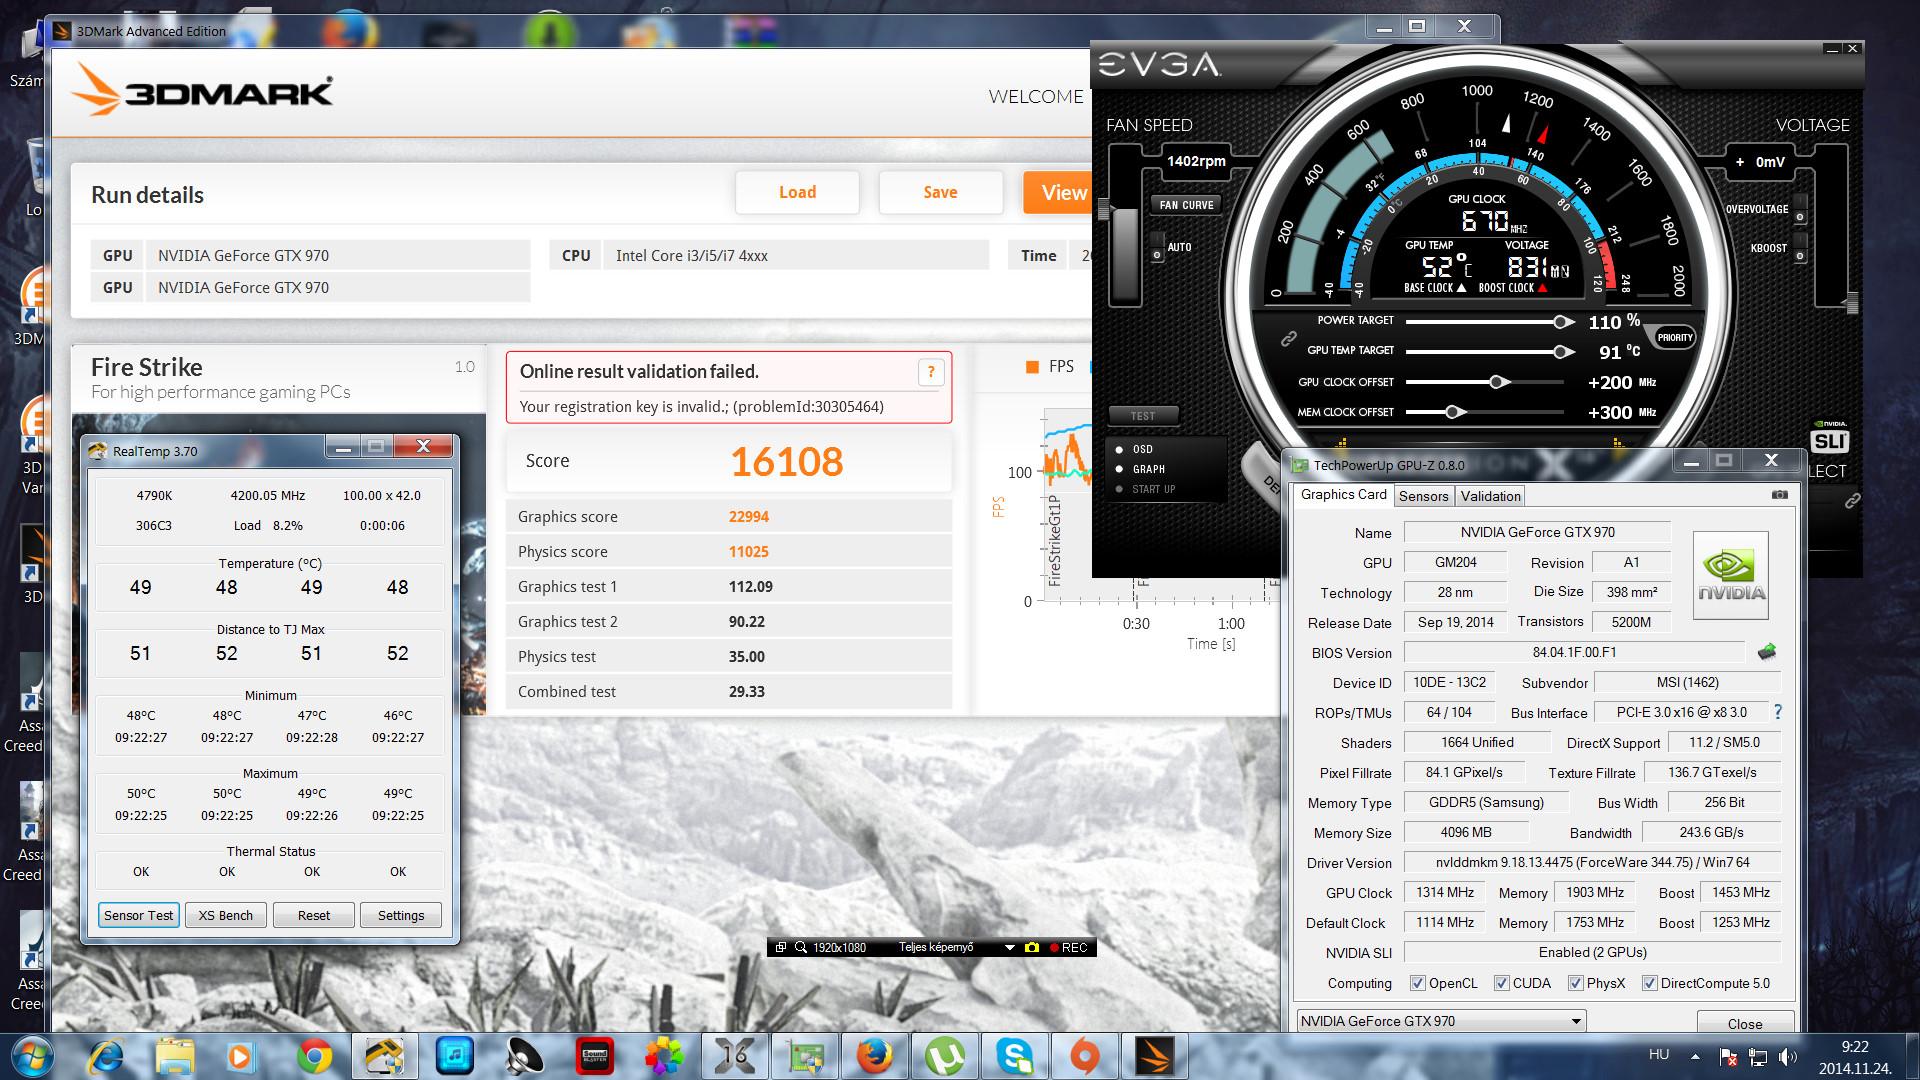Click the GPU Clock Offset slider handle
The width and height of the screenshot is (1920, 1080).
1497,382
